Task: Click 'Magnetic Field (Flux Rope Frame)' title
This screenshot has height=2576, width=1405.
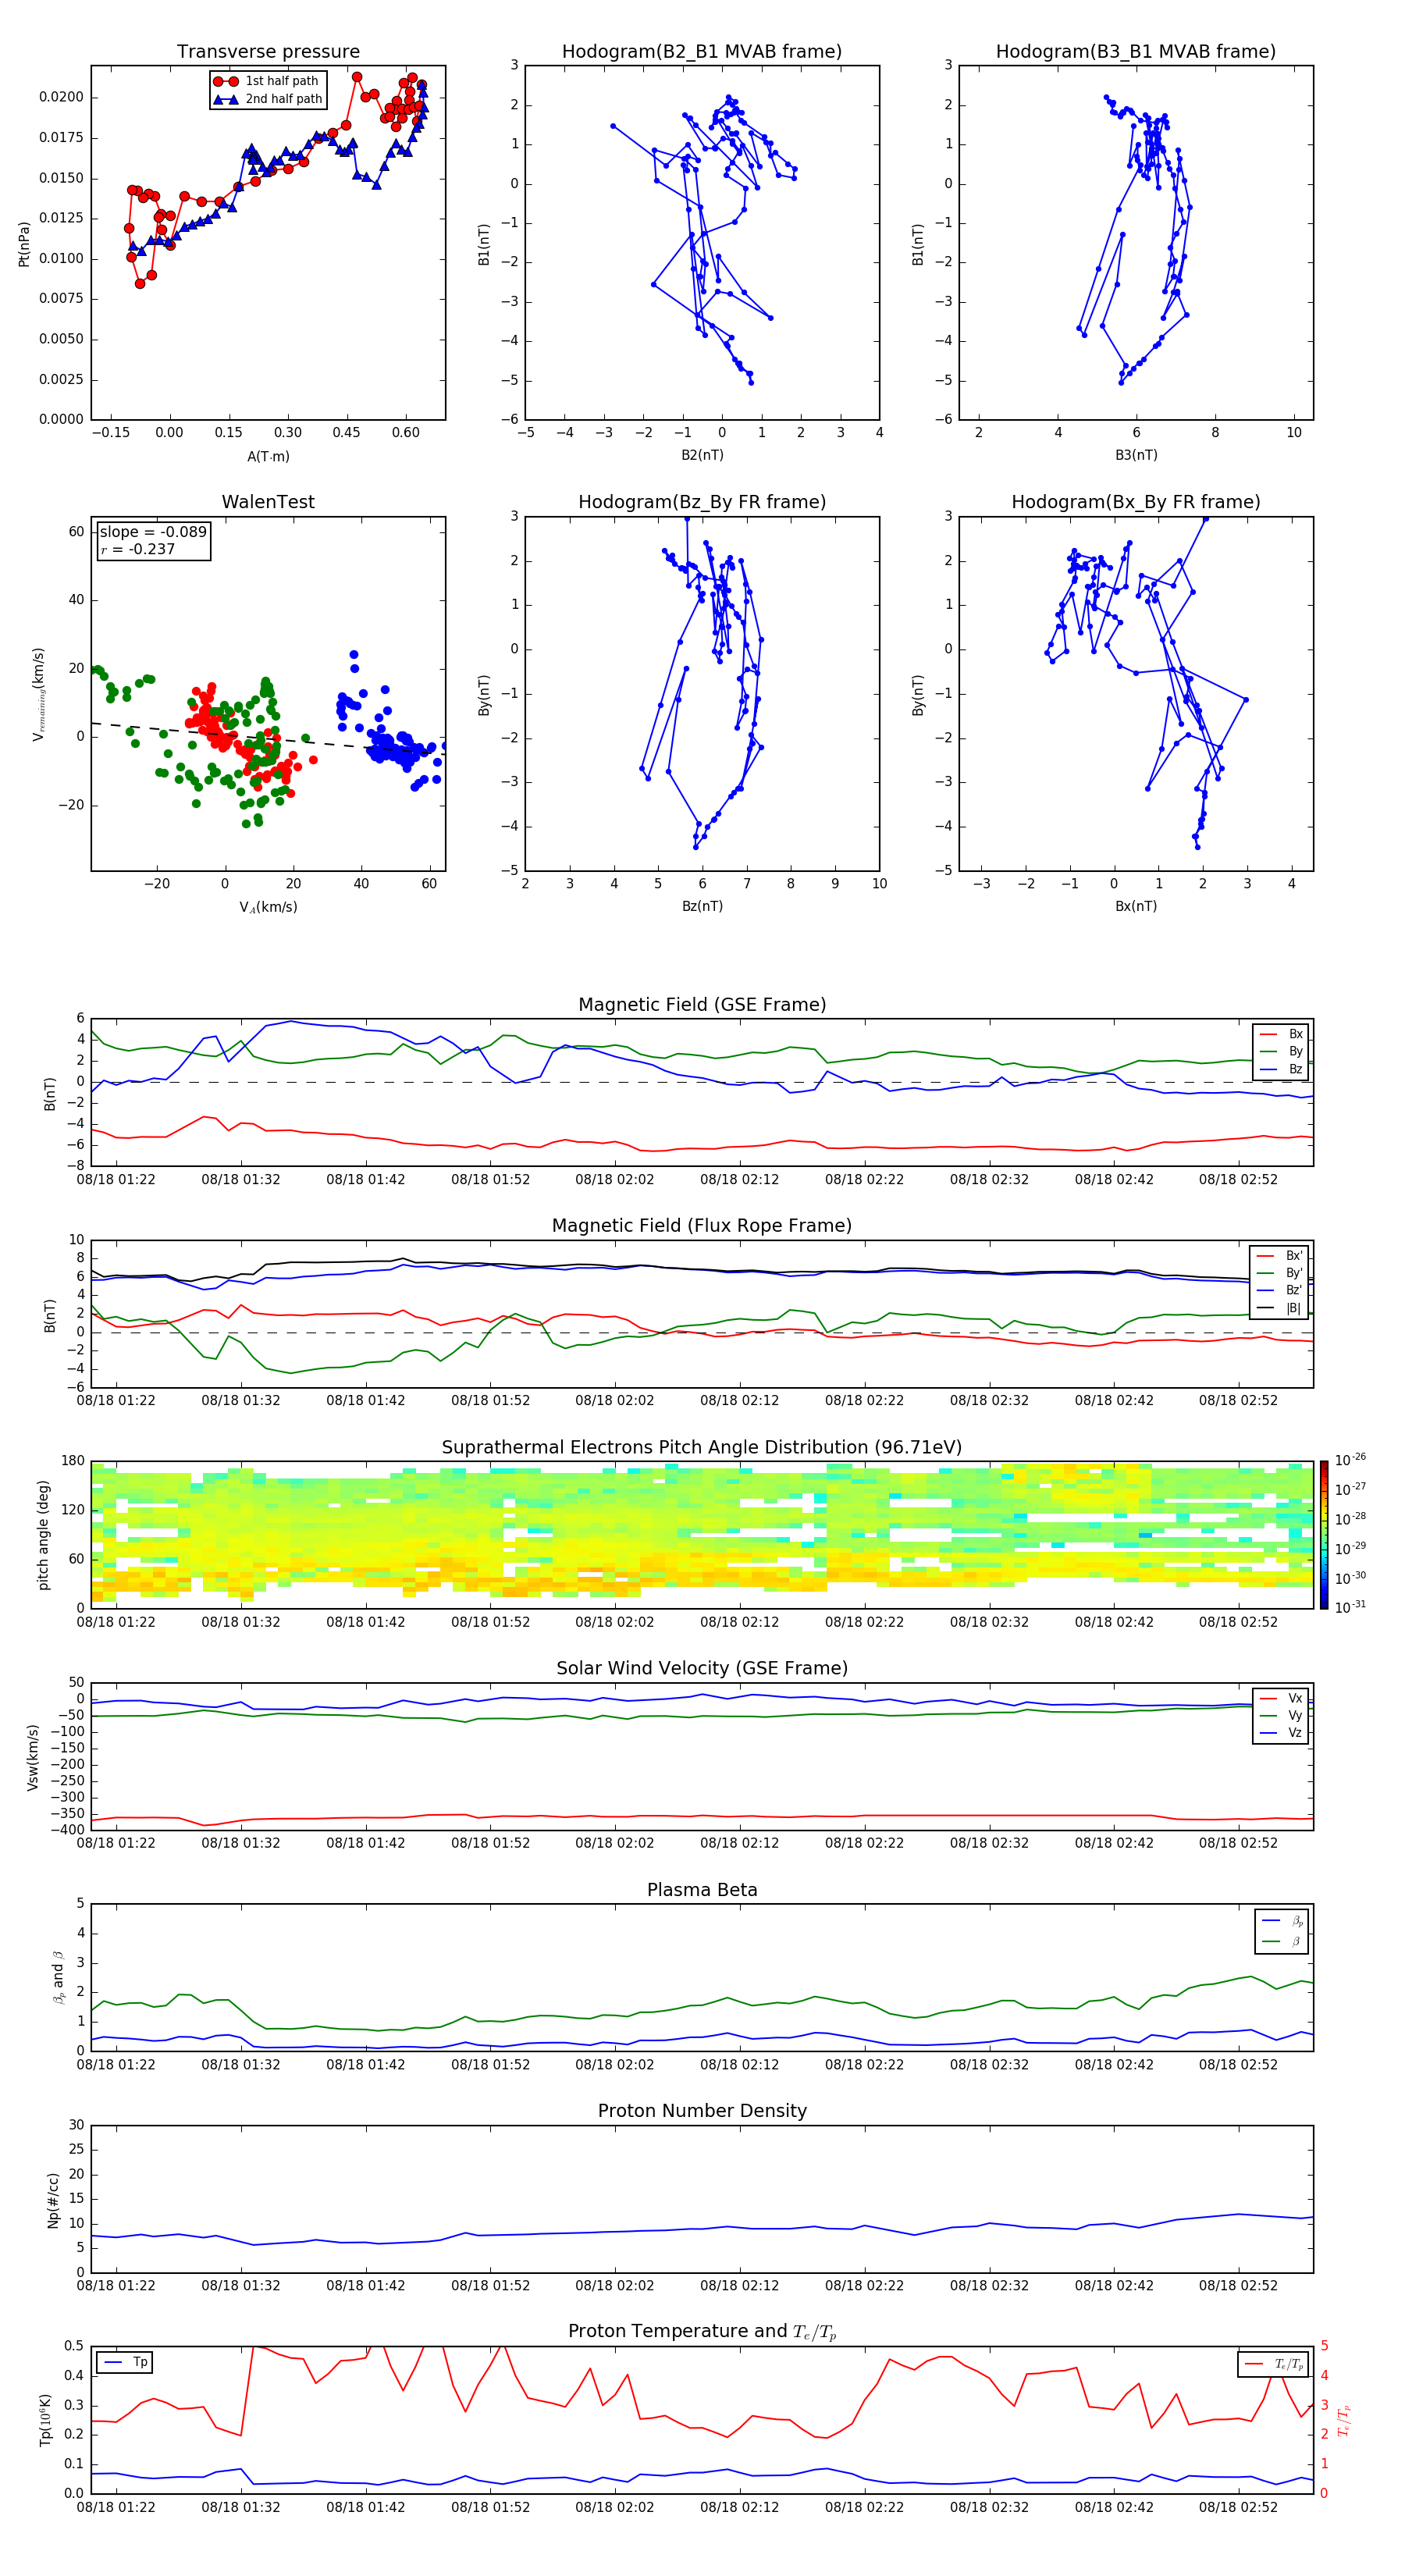Action: pos(702,1226)
